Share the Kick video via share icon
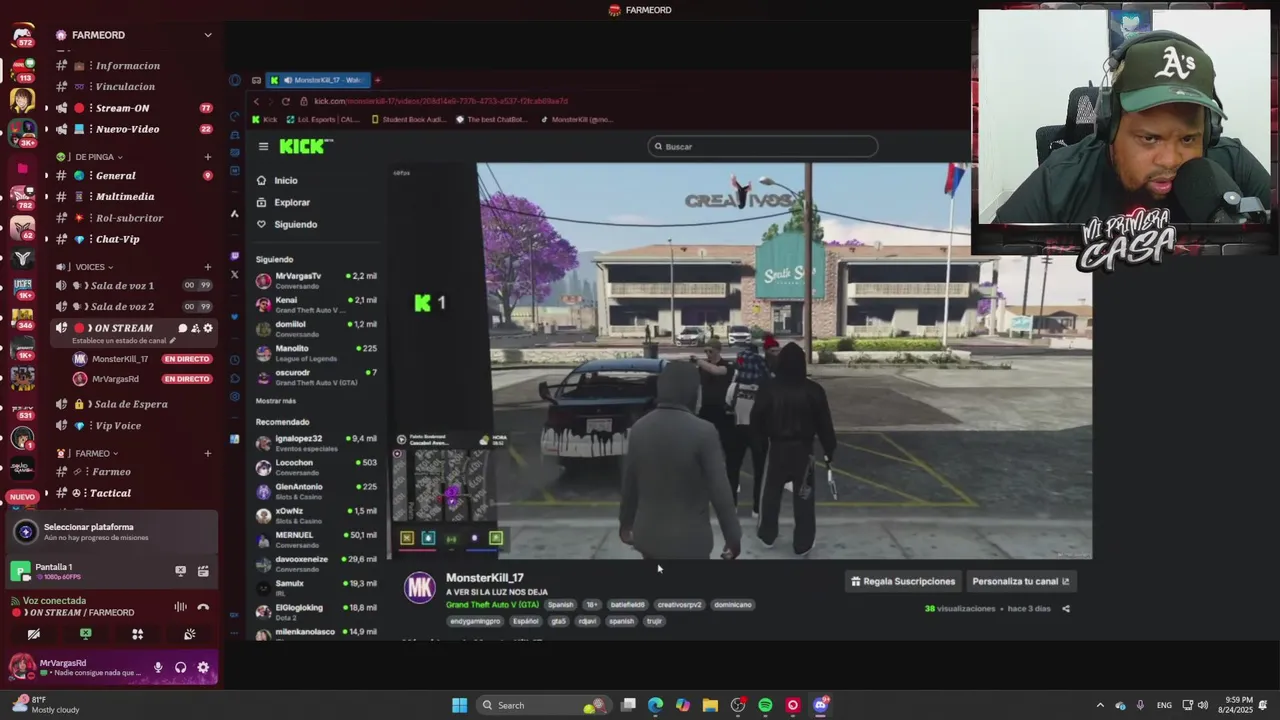Image resolution: width=1280 pixels, height=720 pixels. 1066,608
